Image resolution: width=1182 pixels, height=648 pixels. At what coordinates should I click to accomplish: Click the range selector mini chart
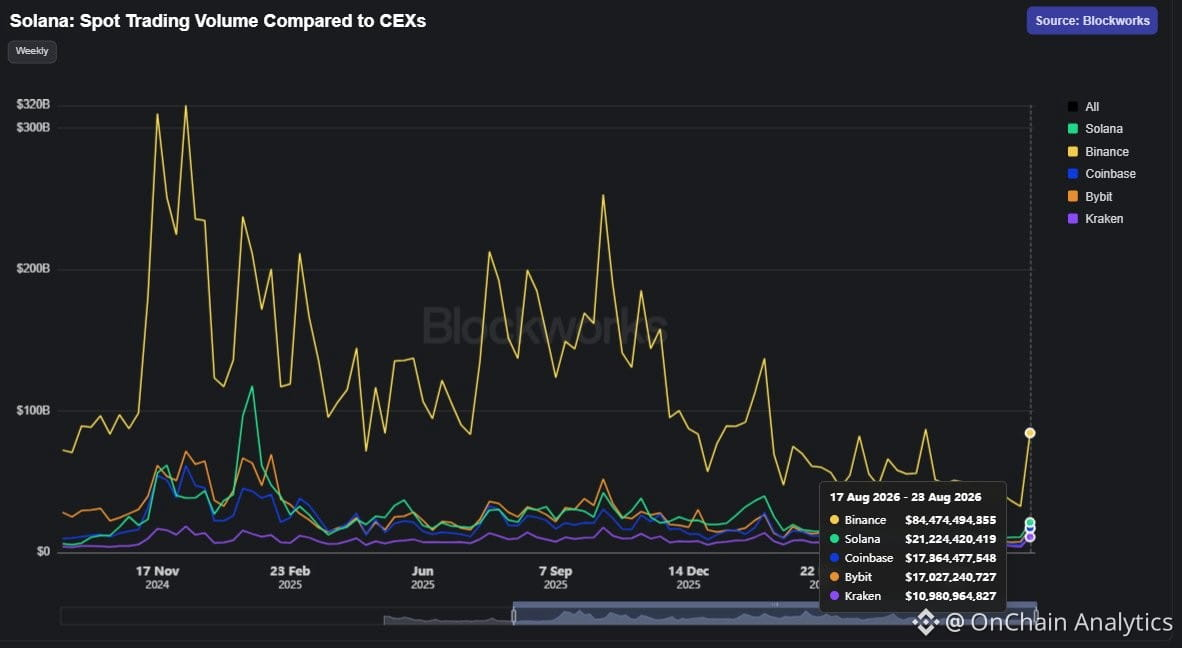(x=548, y=616)
